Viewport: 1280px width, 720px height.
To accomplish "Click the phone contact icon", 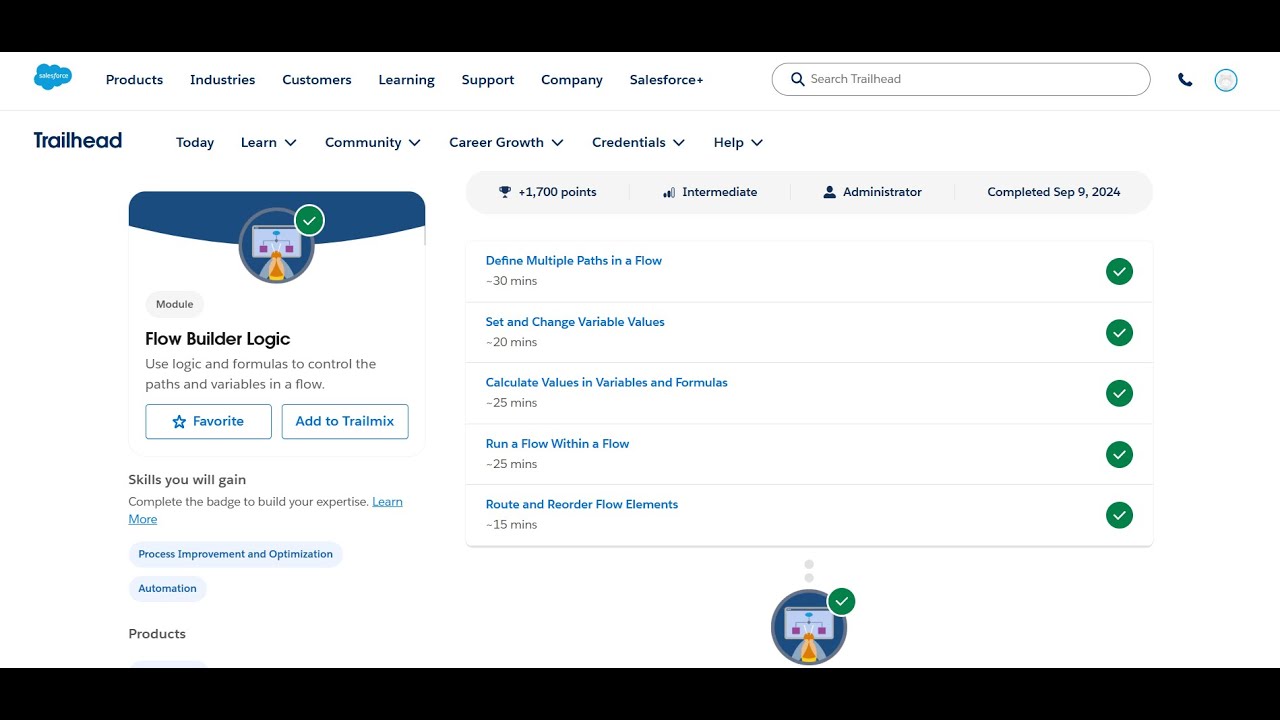I will click(1185, 80).
